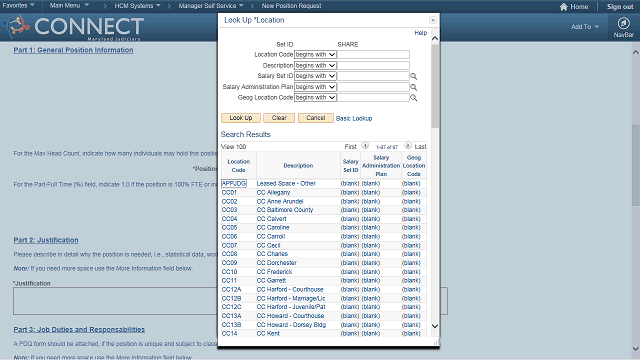
Task: Sort by Salary Set ID column header
Action: click(x=350, y=166)
